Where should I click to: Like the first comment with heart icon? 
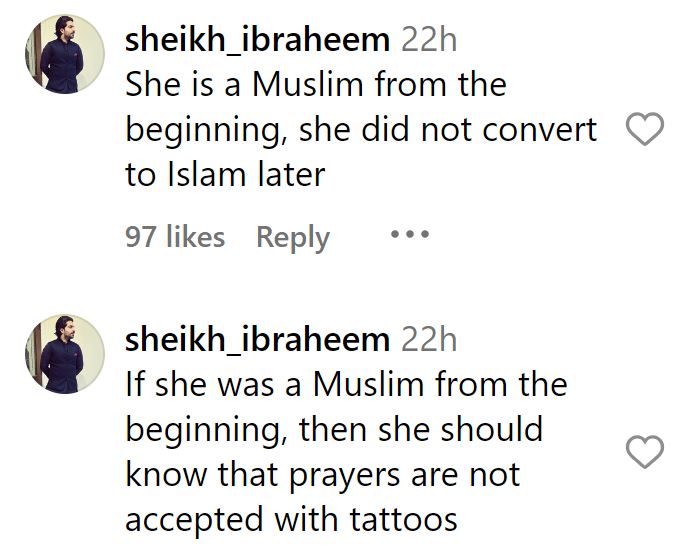click(644, 129)
